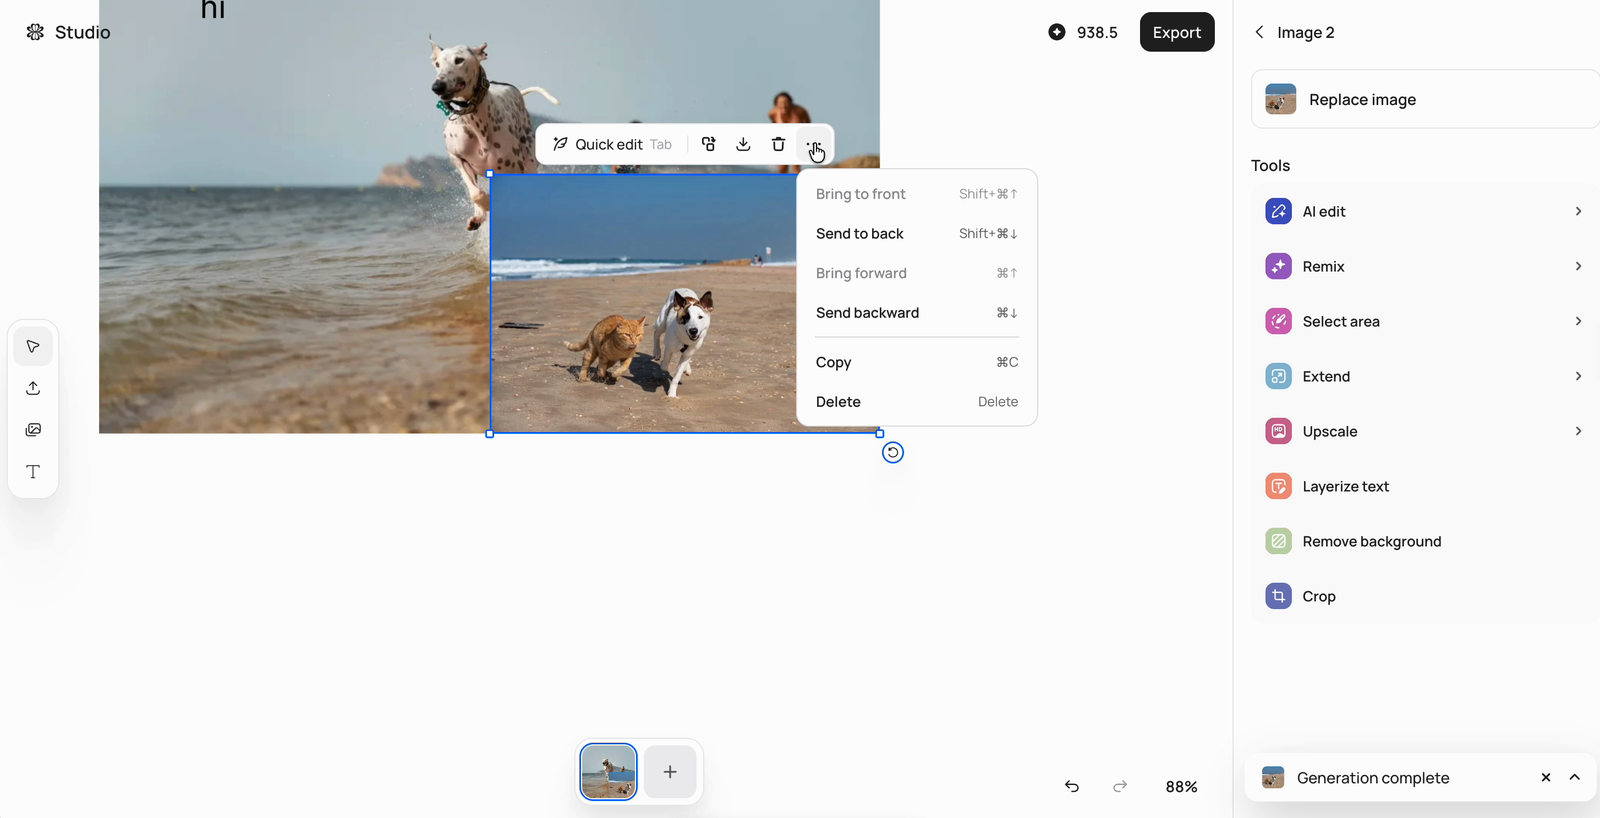Add a new page with plus button
The height and width of the screenshot is (818, 1600).
[670, 772]
